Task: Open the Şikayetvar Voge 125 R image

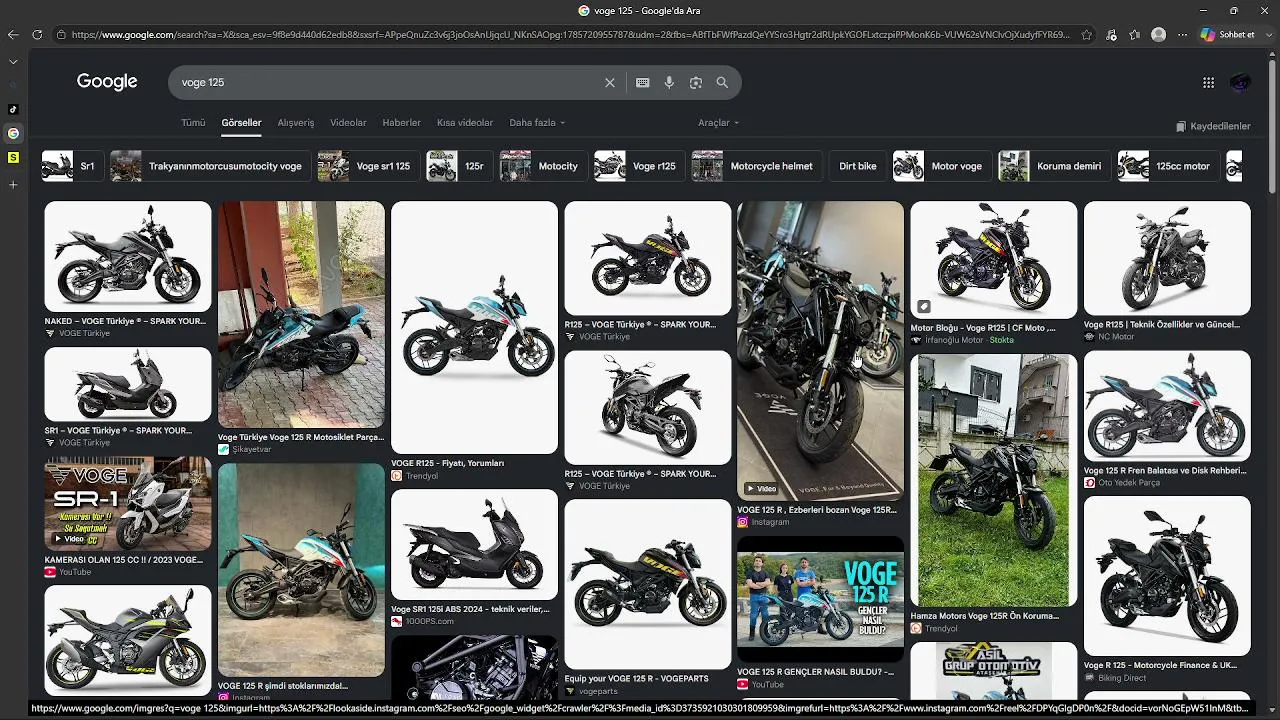Action: coord(301,315)
